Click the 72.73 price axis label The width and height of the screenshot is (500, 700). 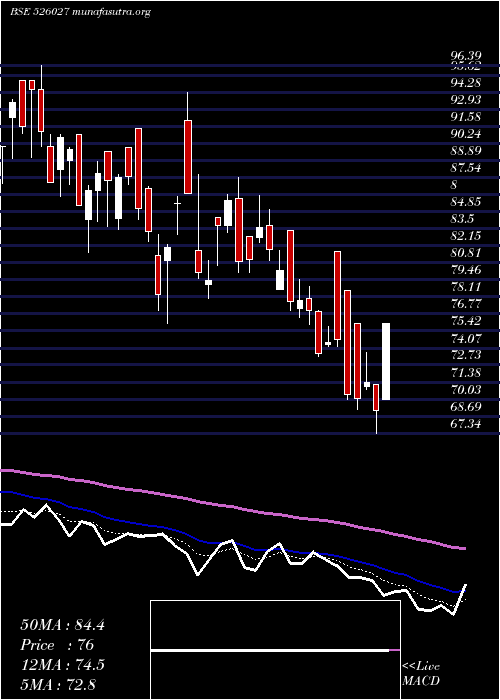pos(466,355)
